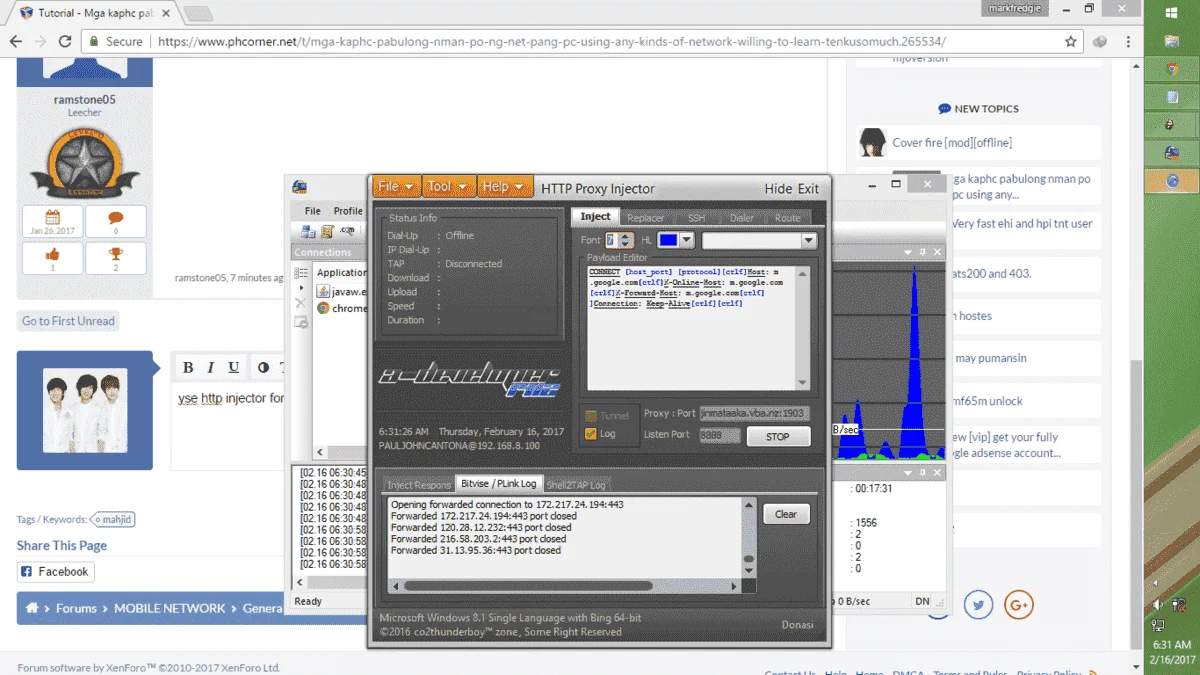The width and height of the screenshot is (1200, 675).
Task: Click the text color icon in reply editor
Action: click(263, 367)
